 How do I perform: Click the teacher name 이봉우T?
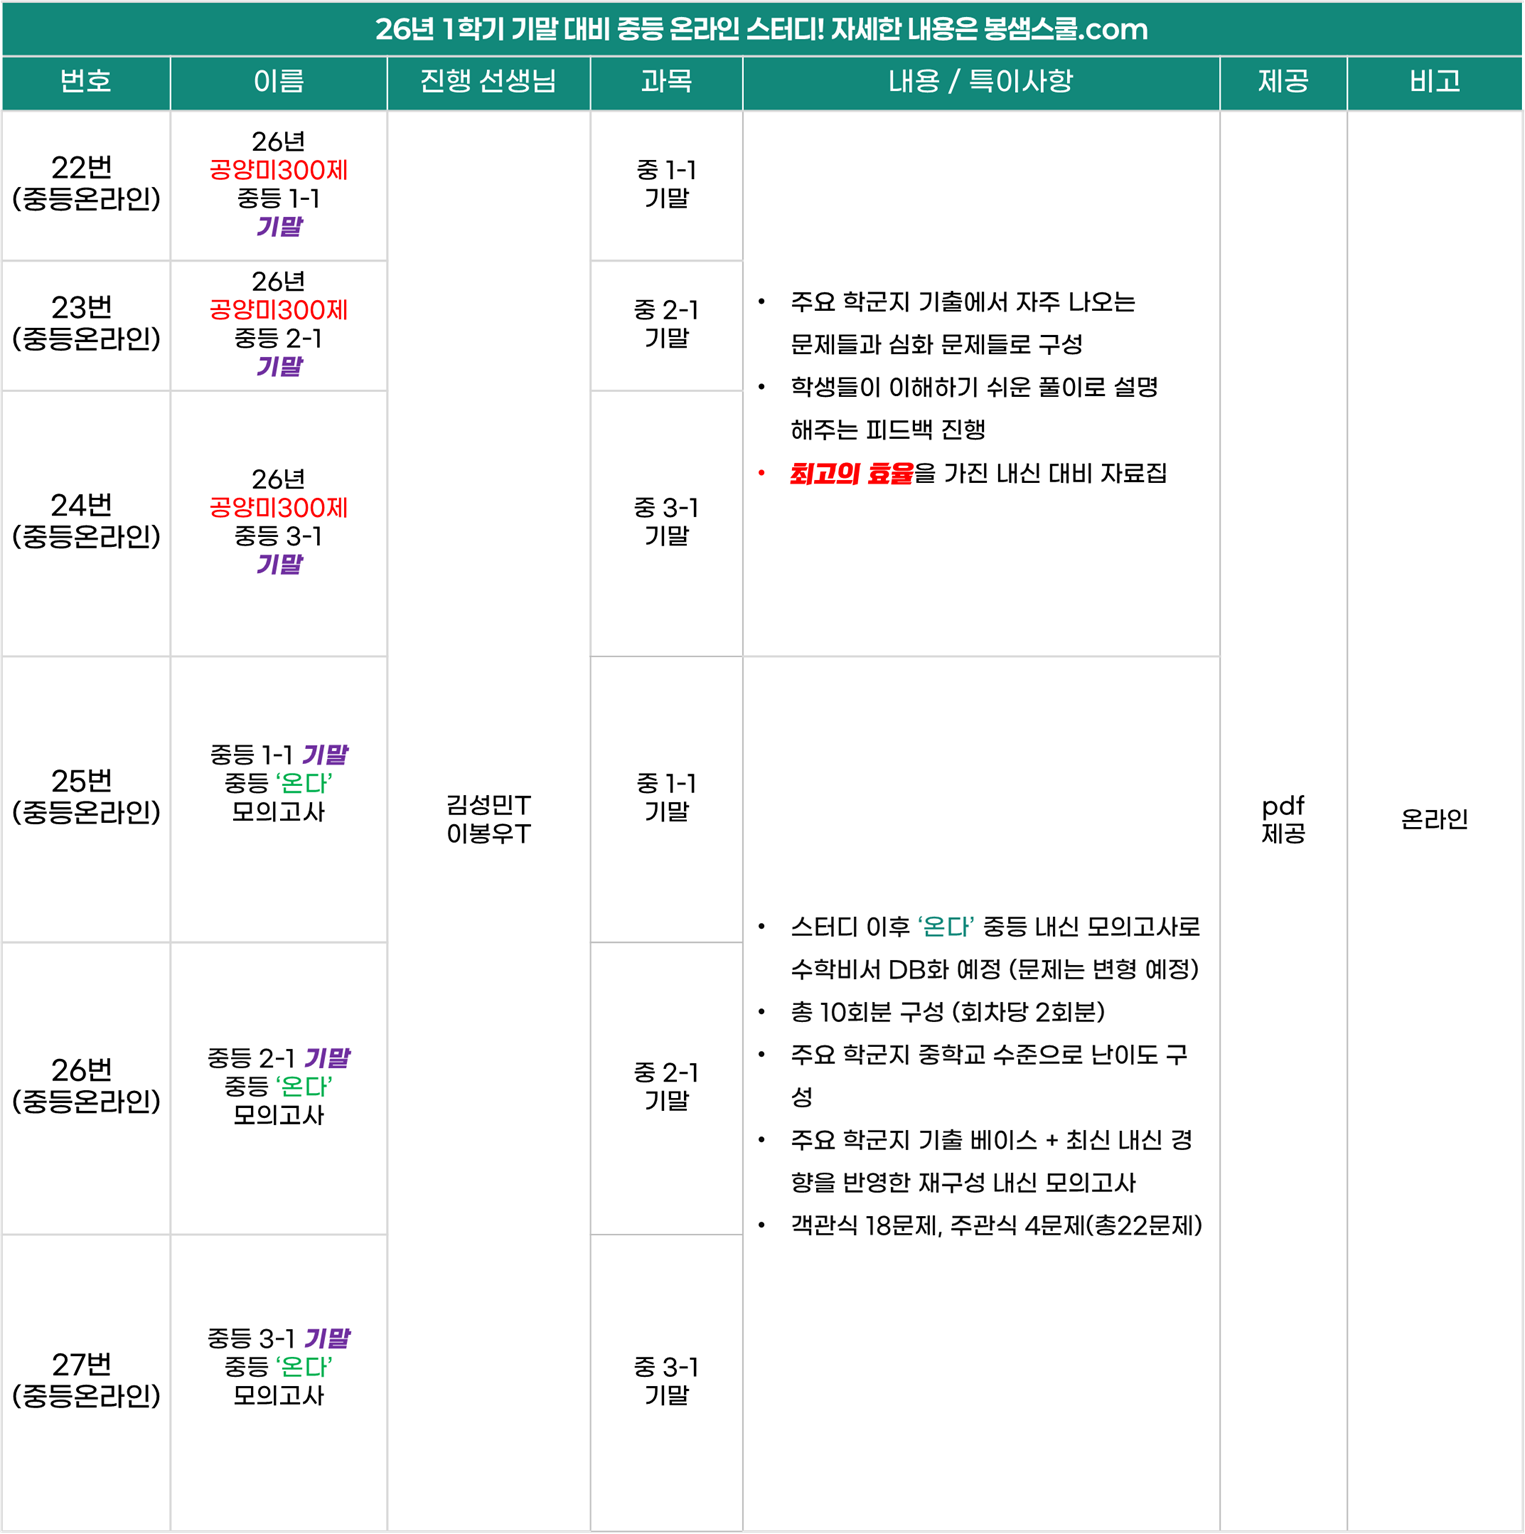[489, 834]
